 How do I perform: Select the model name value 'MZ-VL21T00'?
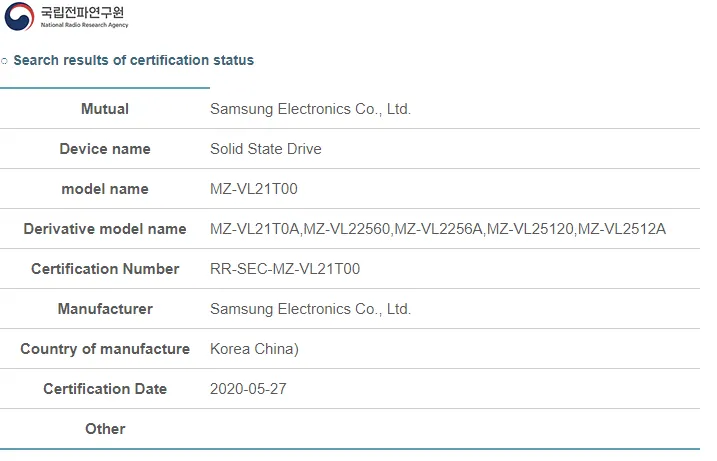point(254,189)
